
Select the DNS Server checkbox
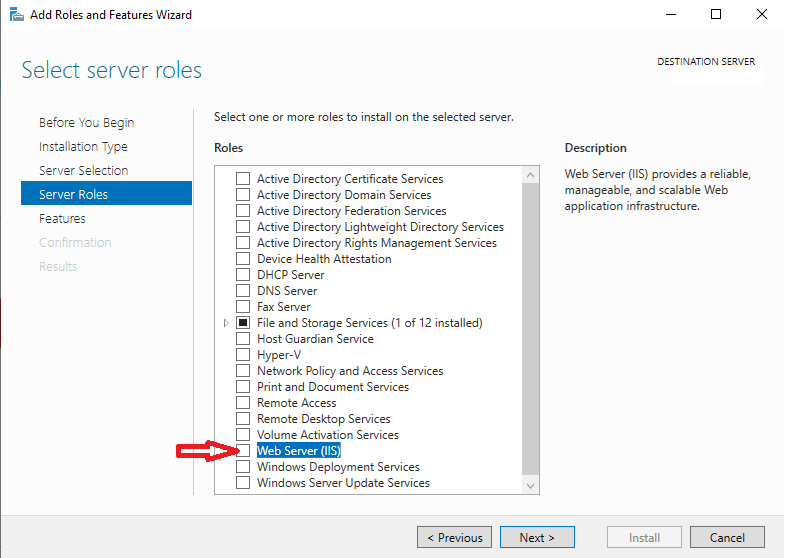point(243,291)
